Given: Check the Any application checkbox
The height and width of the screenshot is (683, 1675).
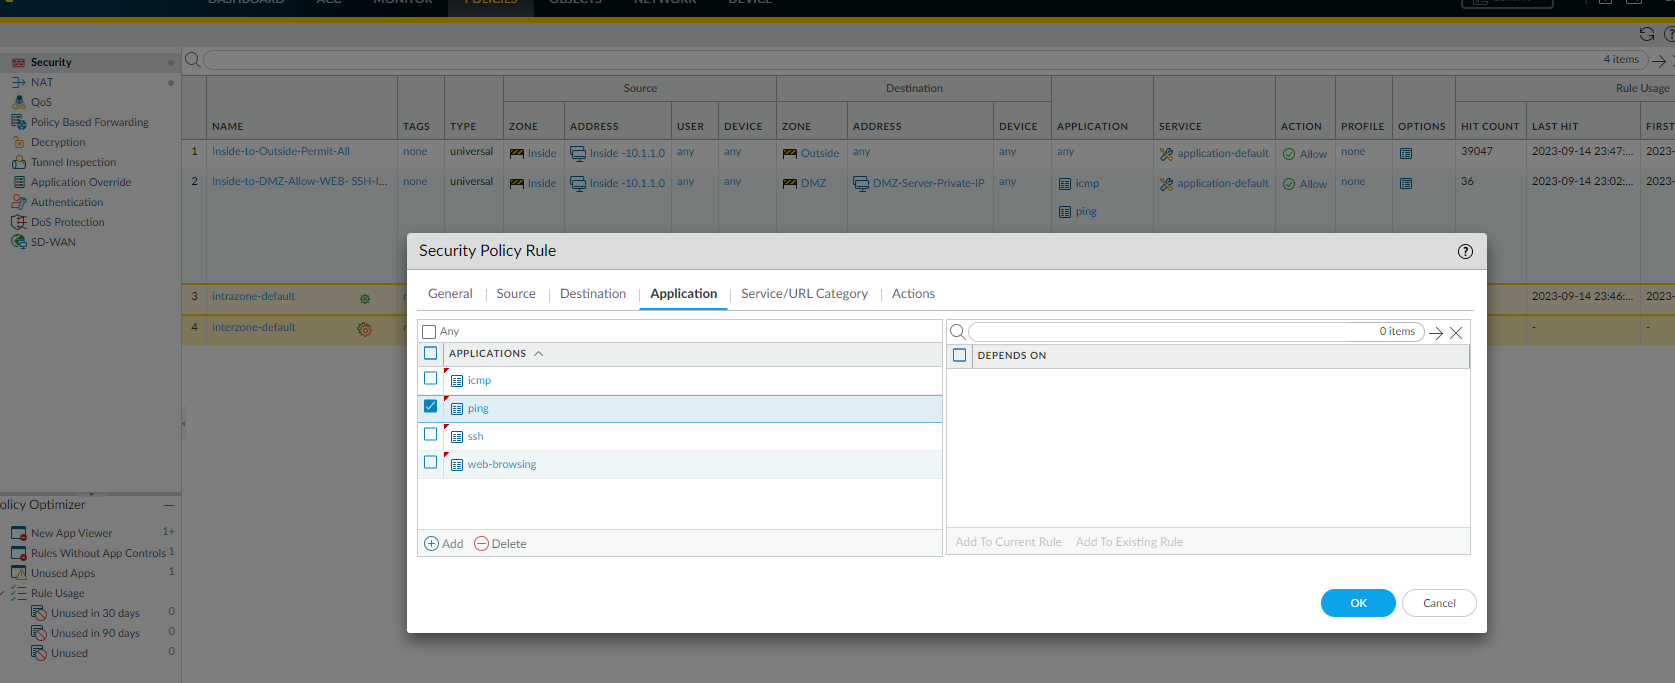Looking at the screenshot, I should coord(430,332).
